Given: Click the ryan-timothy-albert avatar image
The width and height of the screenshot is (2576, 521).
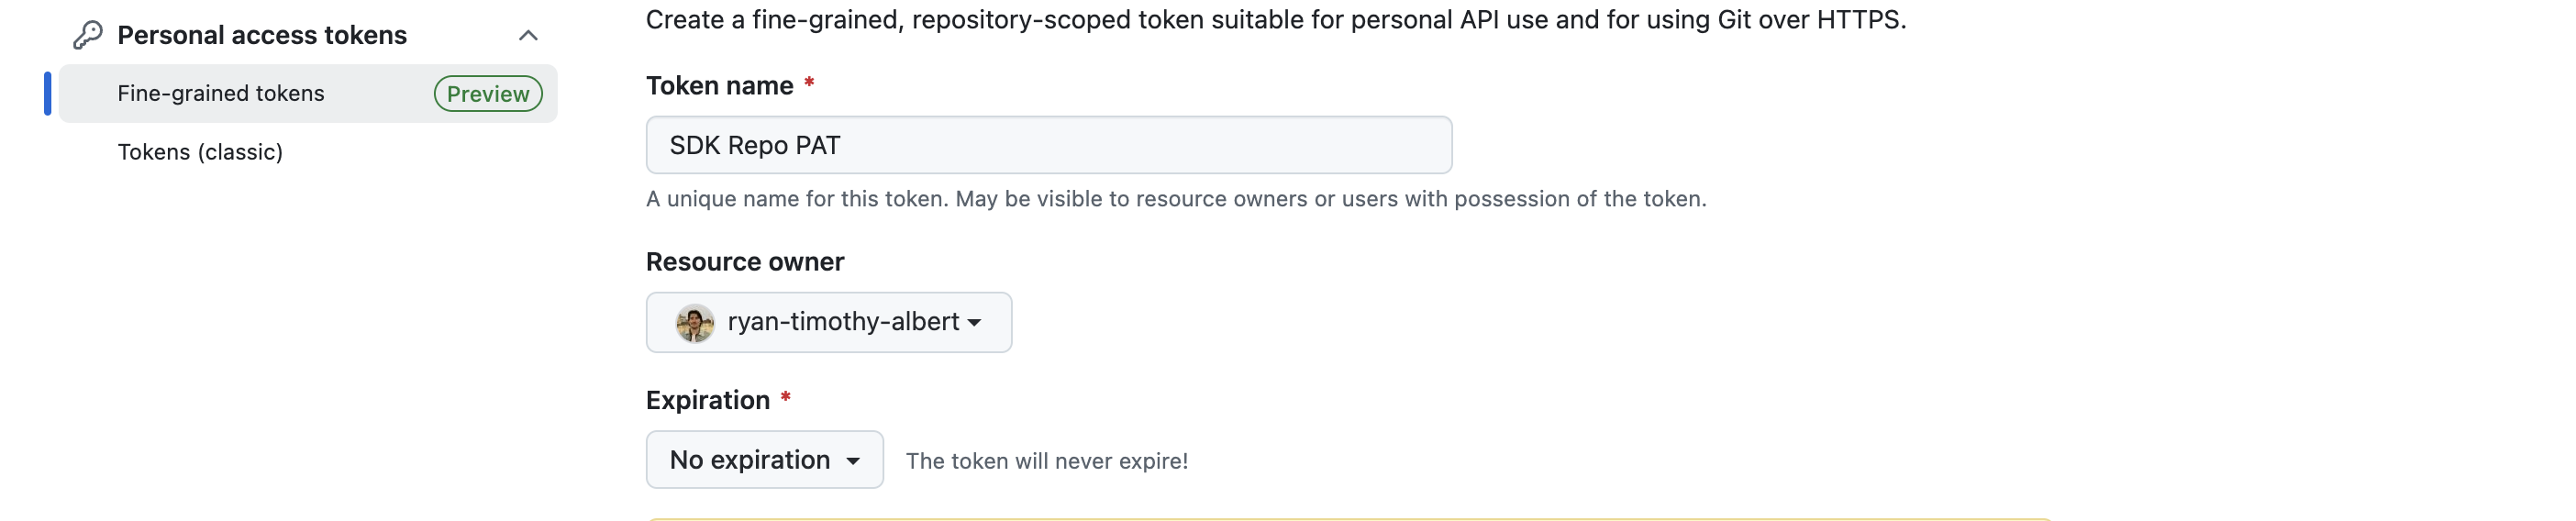Looking at the screenshot, I should (x=694, y=323).
